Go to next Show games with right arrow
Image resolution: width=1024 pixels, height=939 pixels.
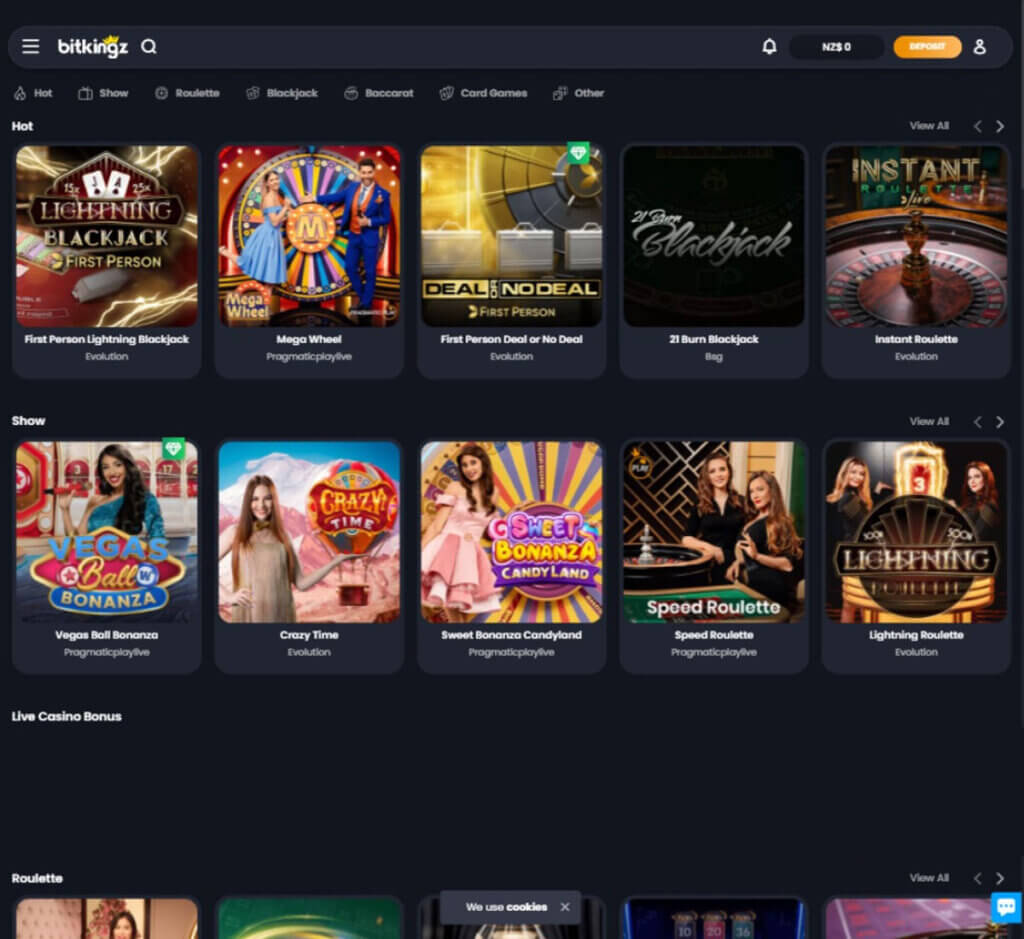[1000, 422]
